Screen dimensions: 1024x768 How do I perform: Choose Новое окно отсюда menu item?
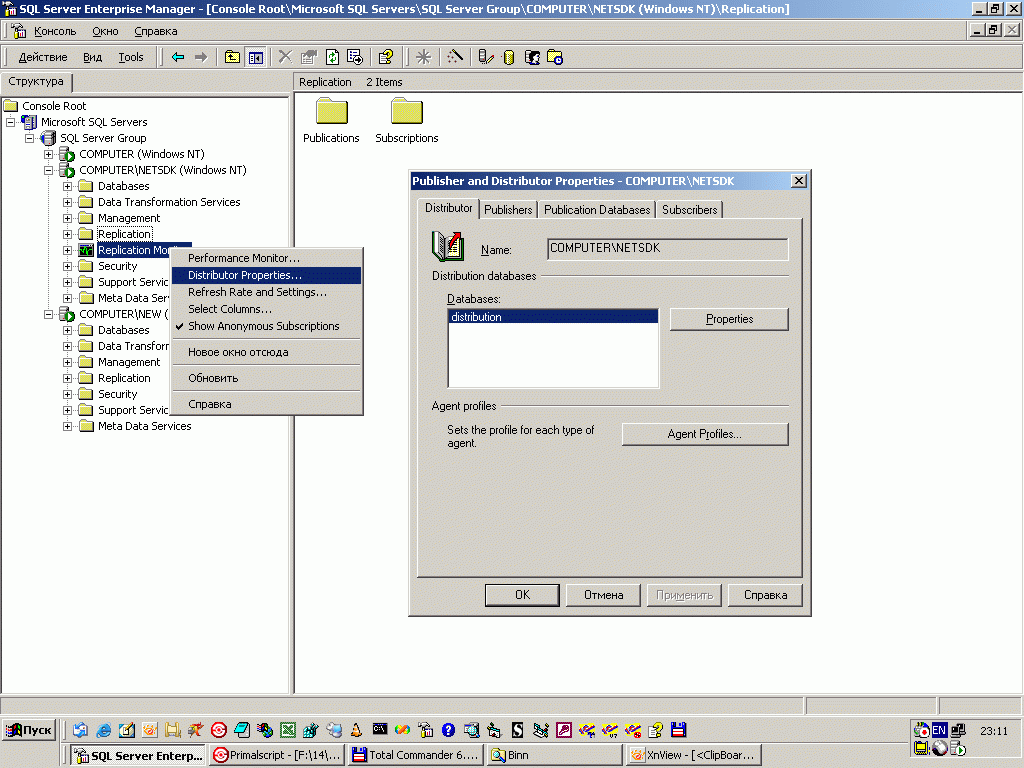[266, 352]
